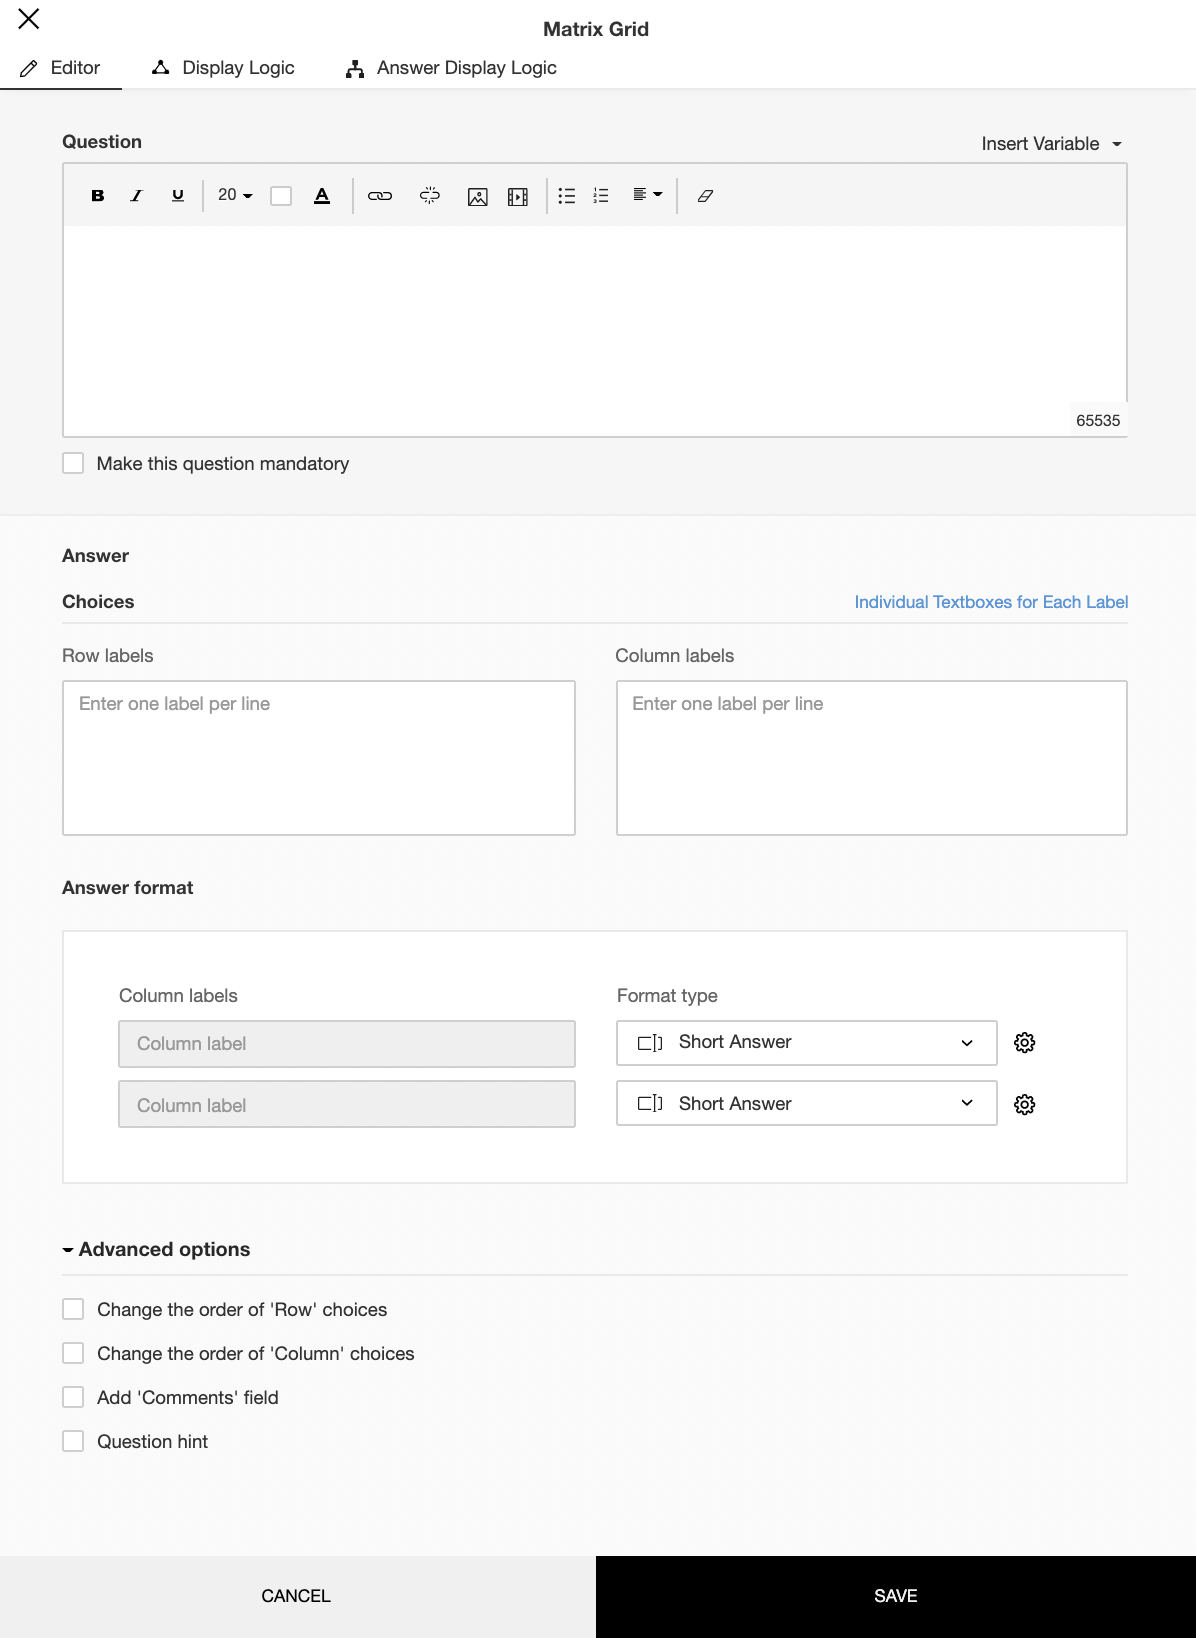This screenshot has height=1638, width=1196.
Task: Enable 'Make this question mandatory' checkbox
Action: (73, 463)
